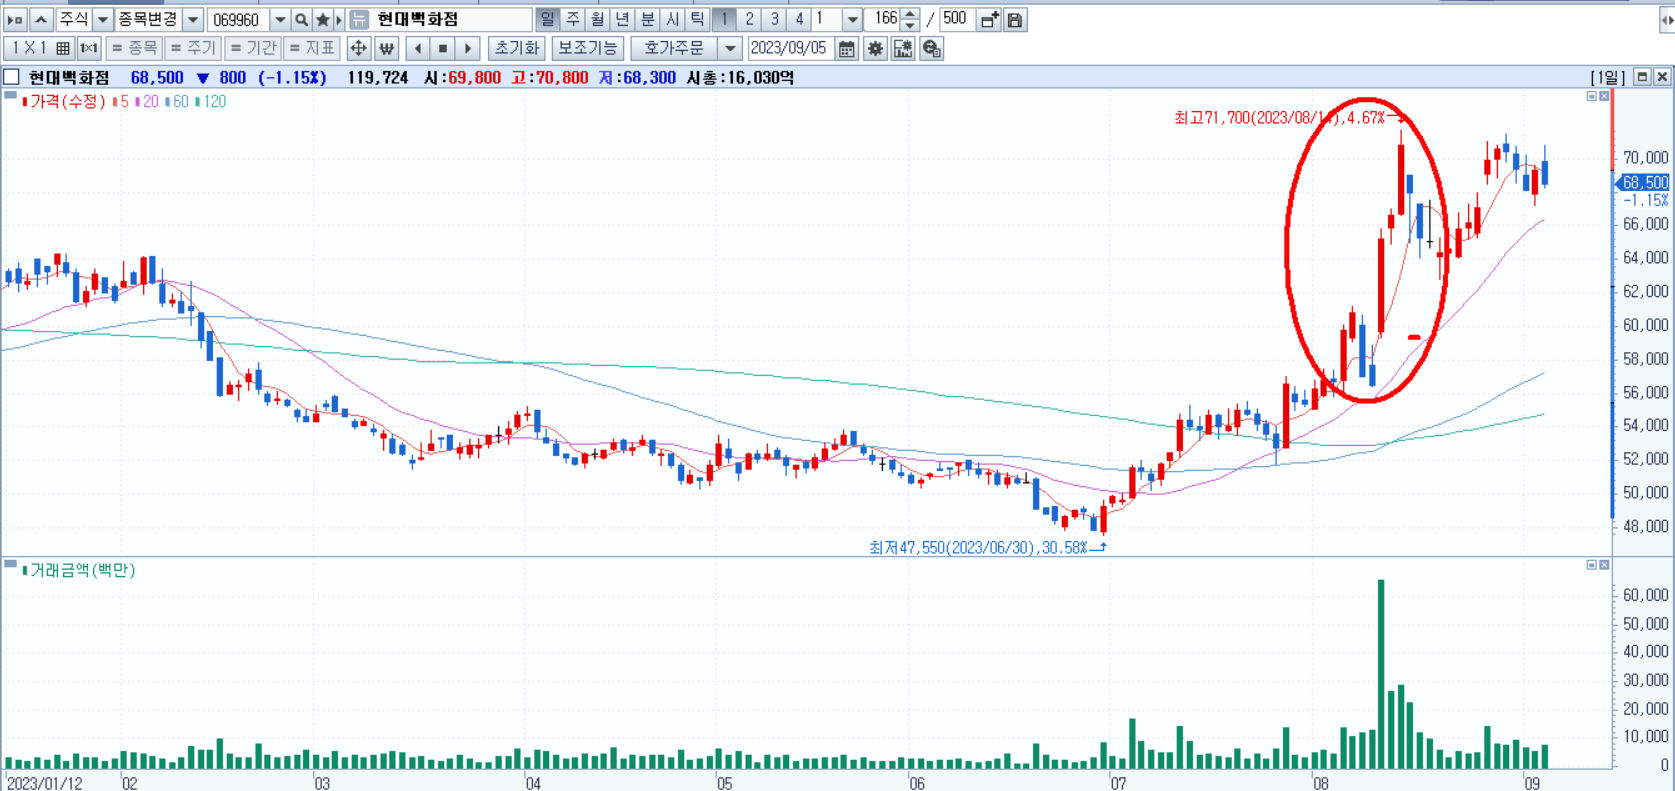Click the 60-day moving average legend
This screenshot has width=1675, height=791.
coord(177,101)
